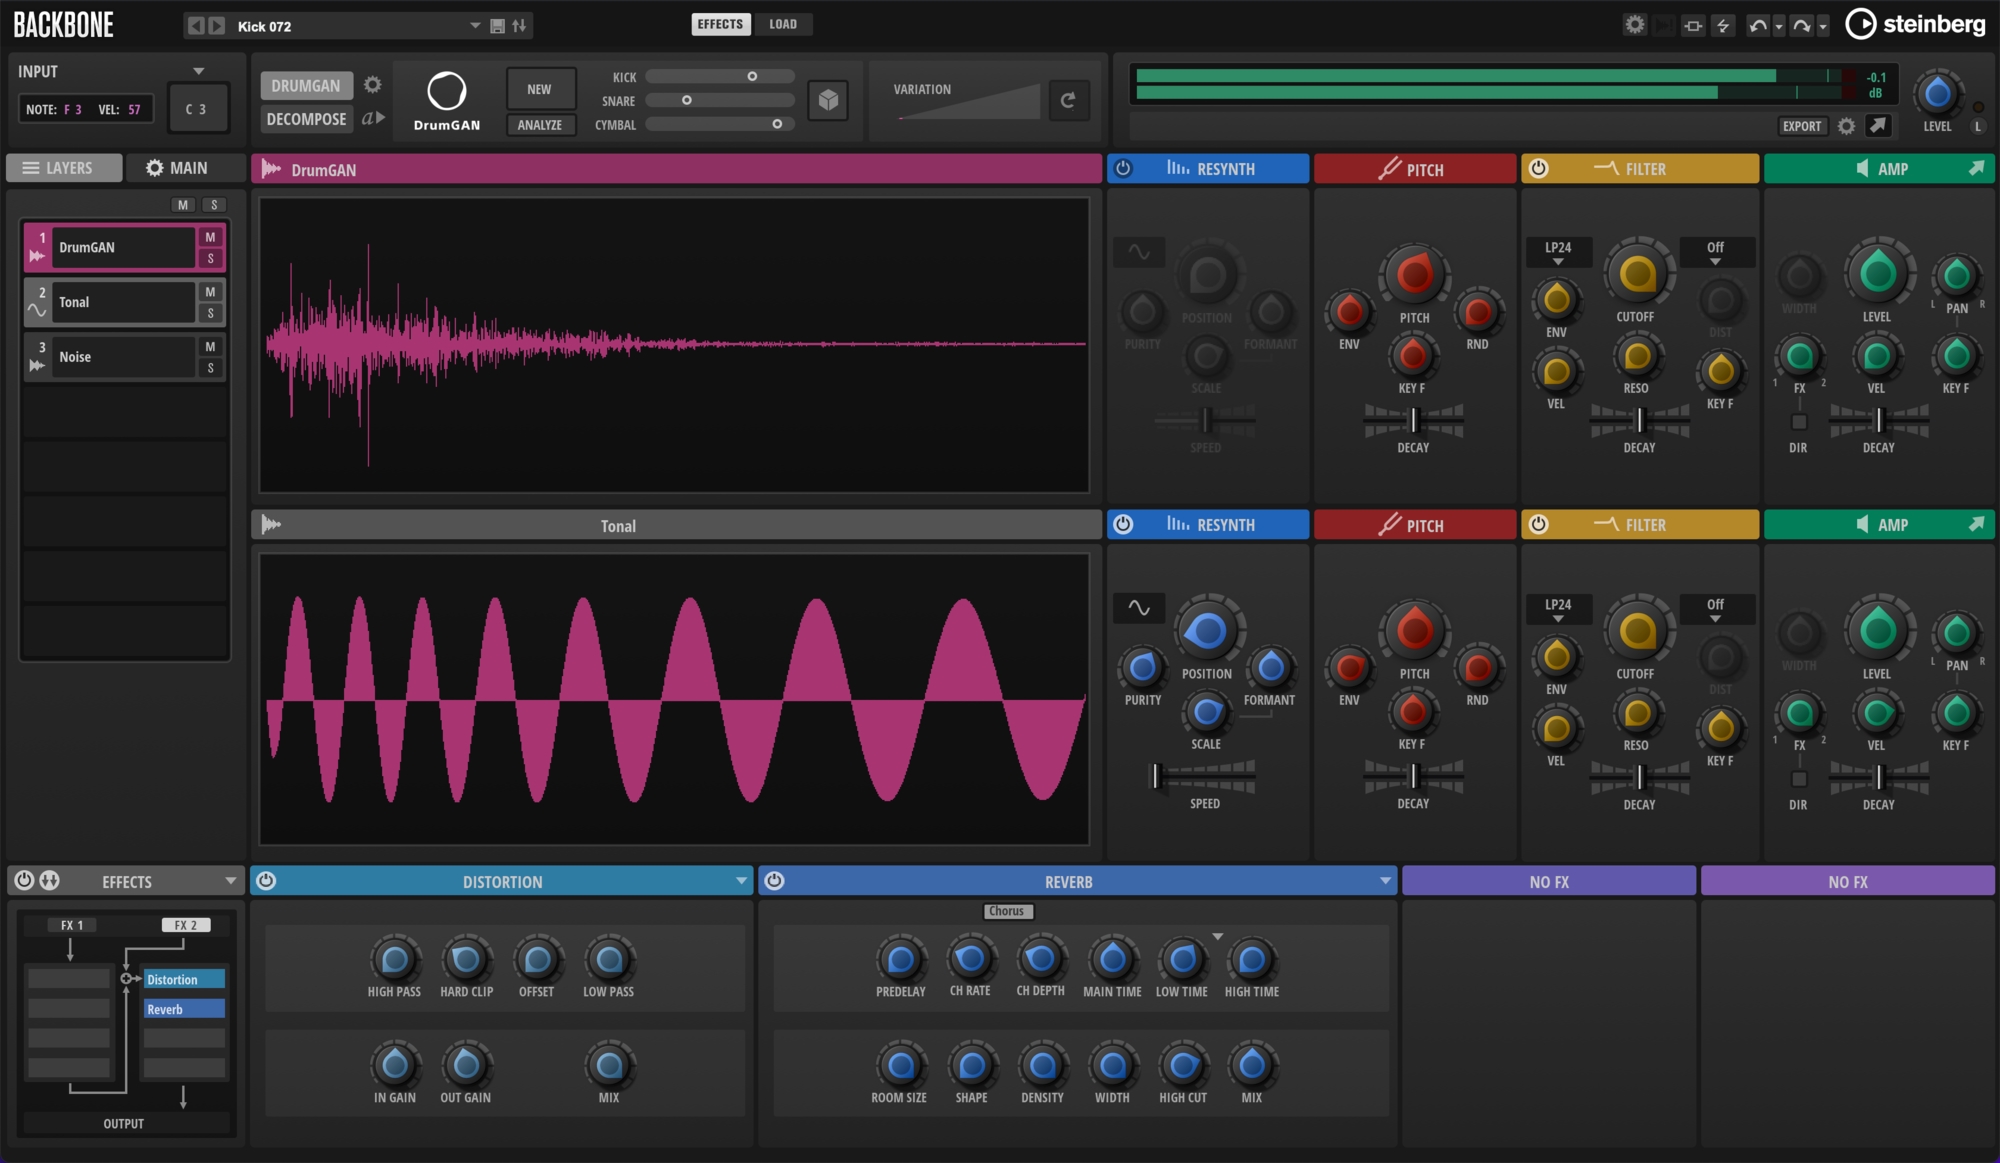Pop out the first AMP section via its arrow icon
Viewport: 2000px width, 1163px height.
coord(1978,168)
